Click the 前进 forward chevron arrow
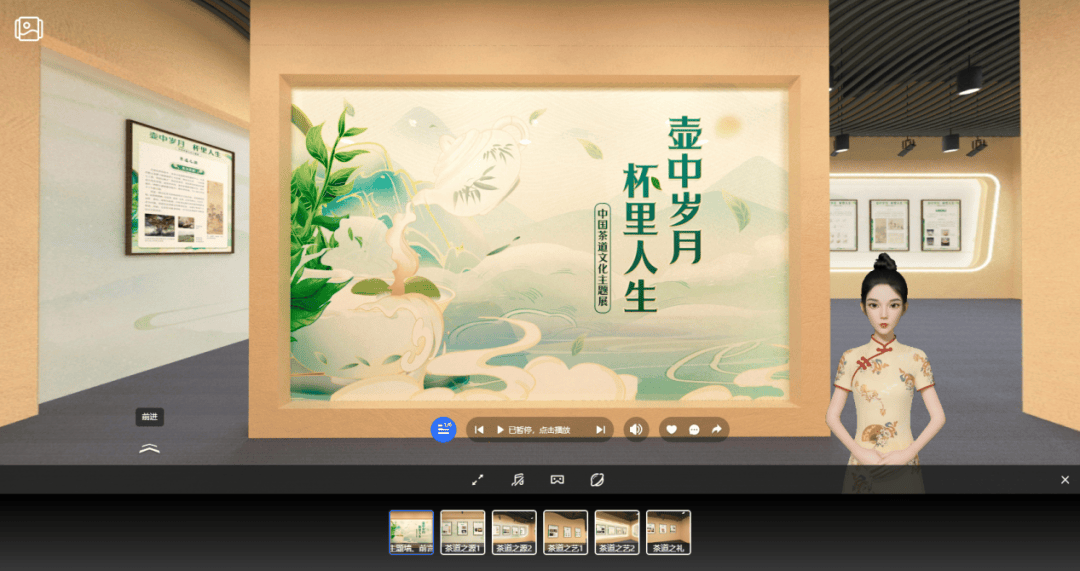This screenshot has width=1080, height=571. click(149, 448)
